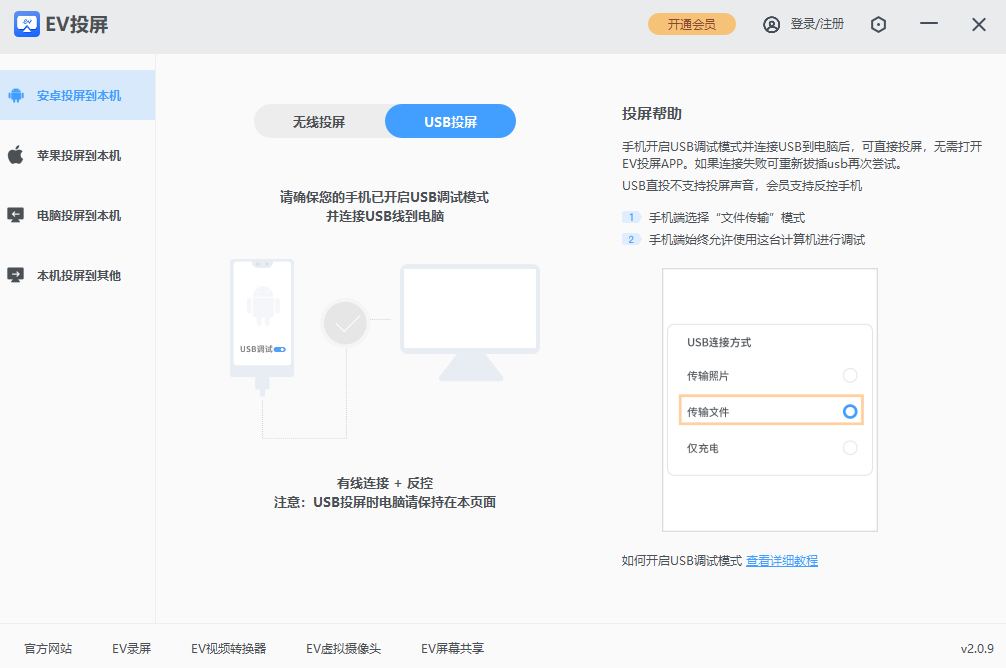Minimize the EV投屏 window
The height and width of the screenshot is (668, 1006).
(x=929, y=25)
